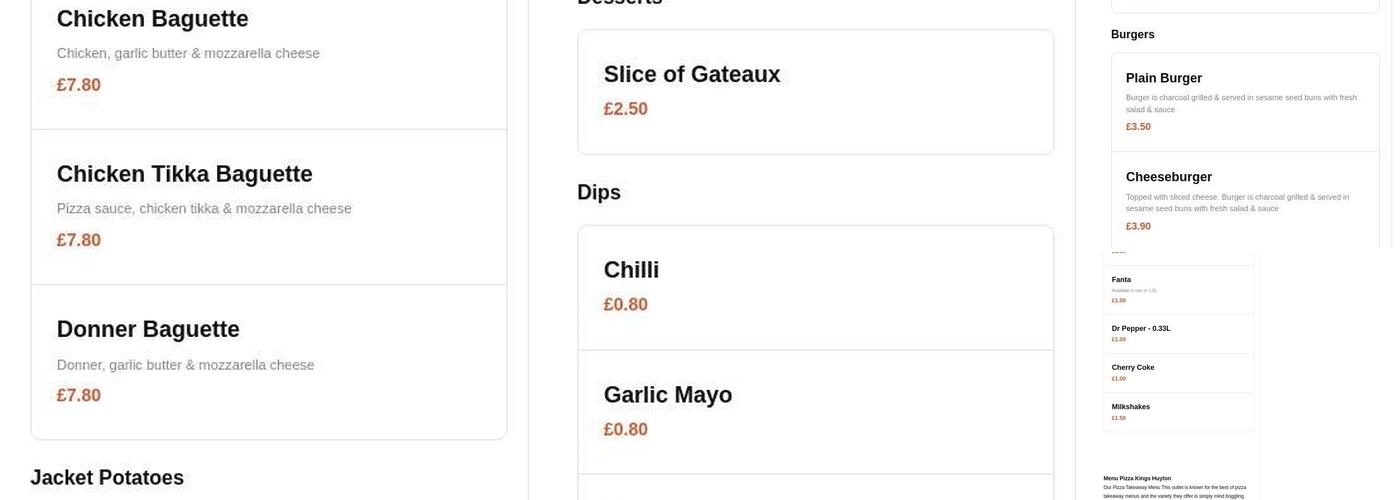Select the Plain Burger item
The width and height of the screenshot is (1400, 500).
[x=1163, y=78]
